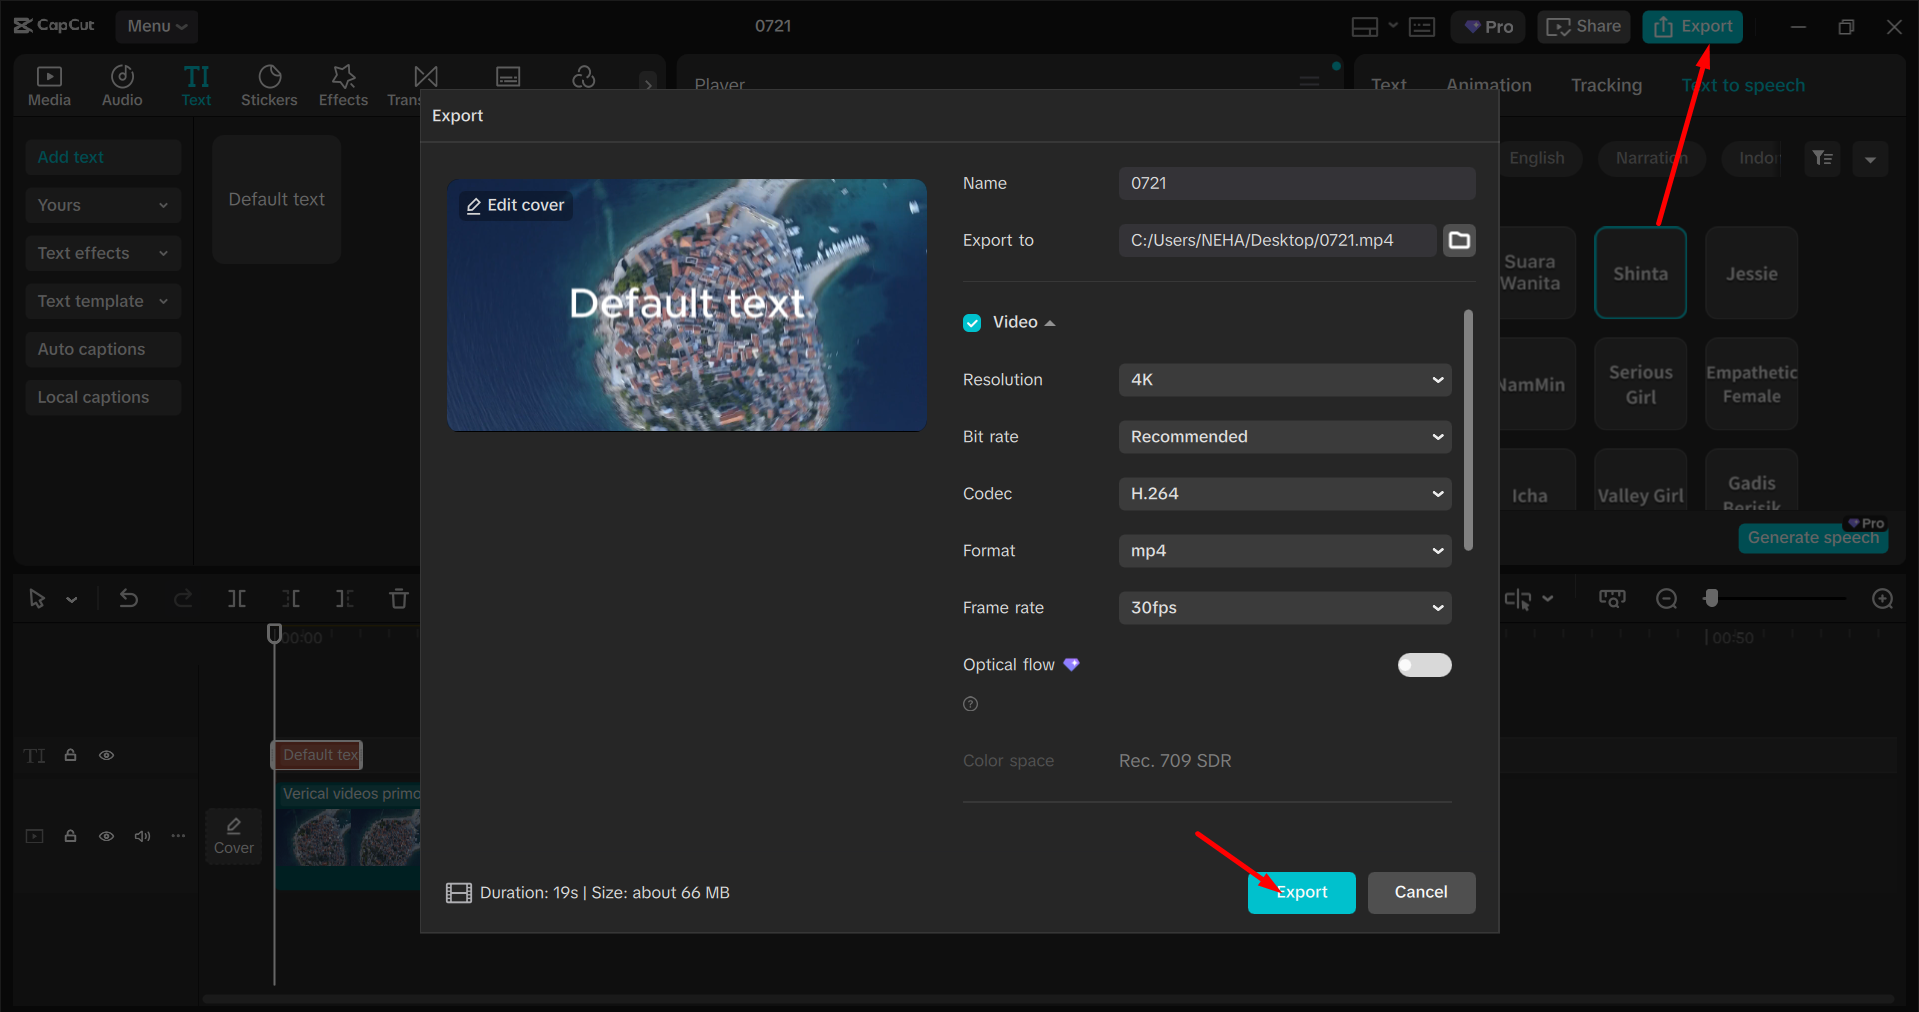1919x1012 pixels.
Task: Lock the text track
Action: [71, 755]
